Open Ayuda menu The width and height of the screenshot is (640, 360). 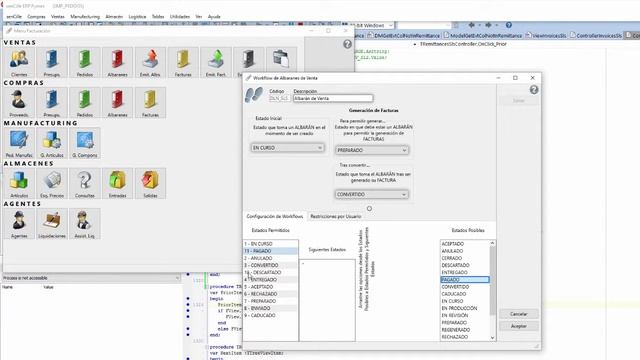click(x=214, y=17)
